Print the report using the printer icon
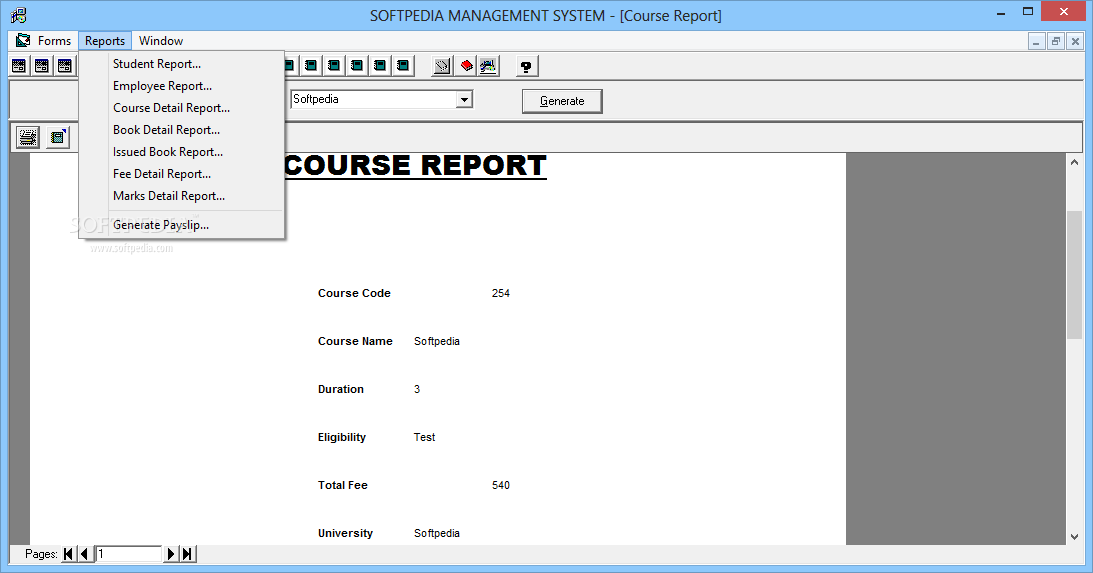 pyautogui.click(x=28, y=137)
